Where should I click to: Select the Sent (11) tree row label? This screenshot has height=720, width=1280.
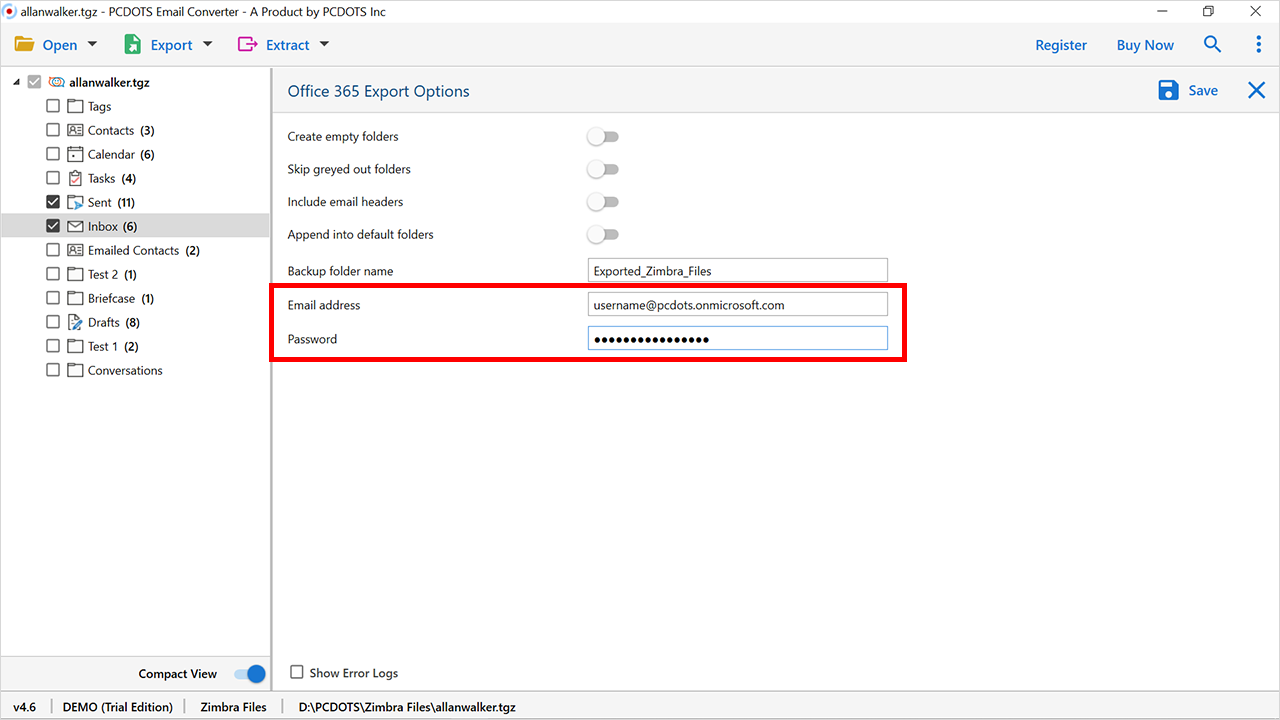(111, 202)
